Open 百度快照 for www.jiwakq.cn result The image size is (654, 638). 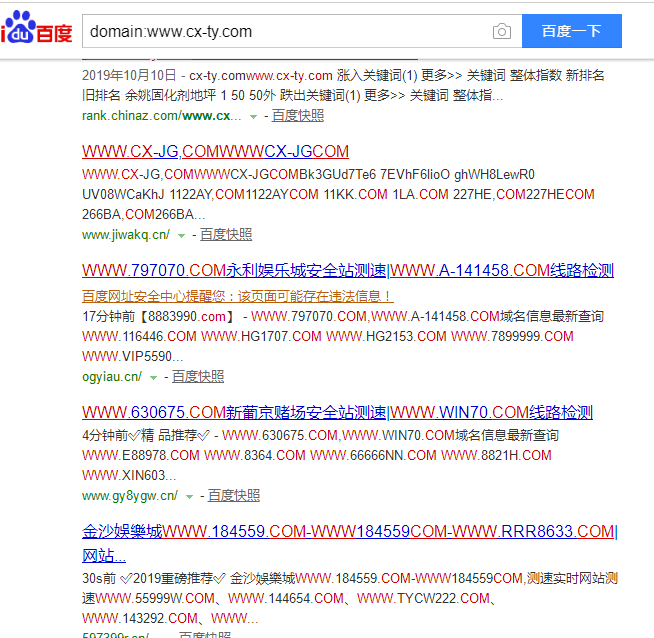226,235
